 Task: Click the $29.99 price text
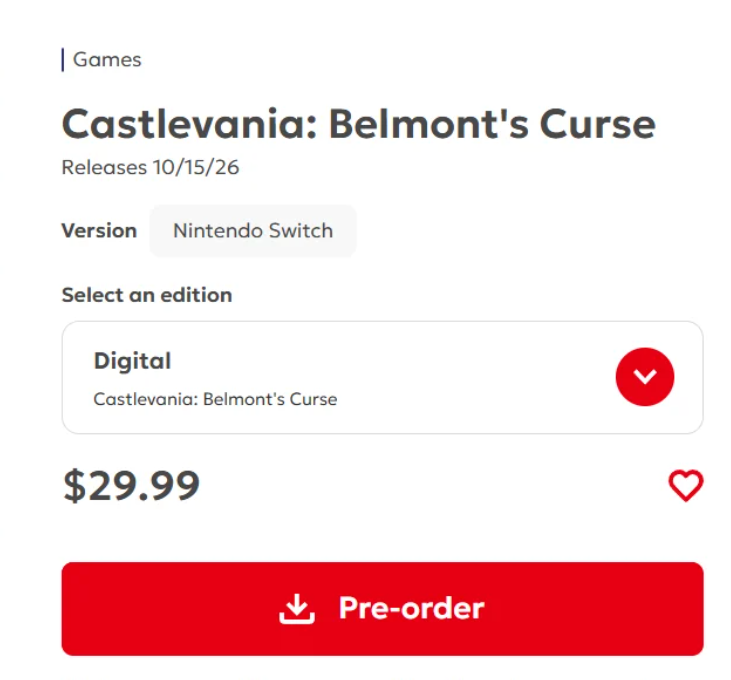click(x=131, y=486)
